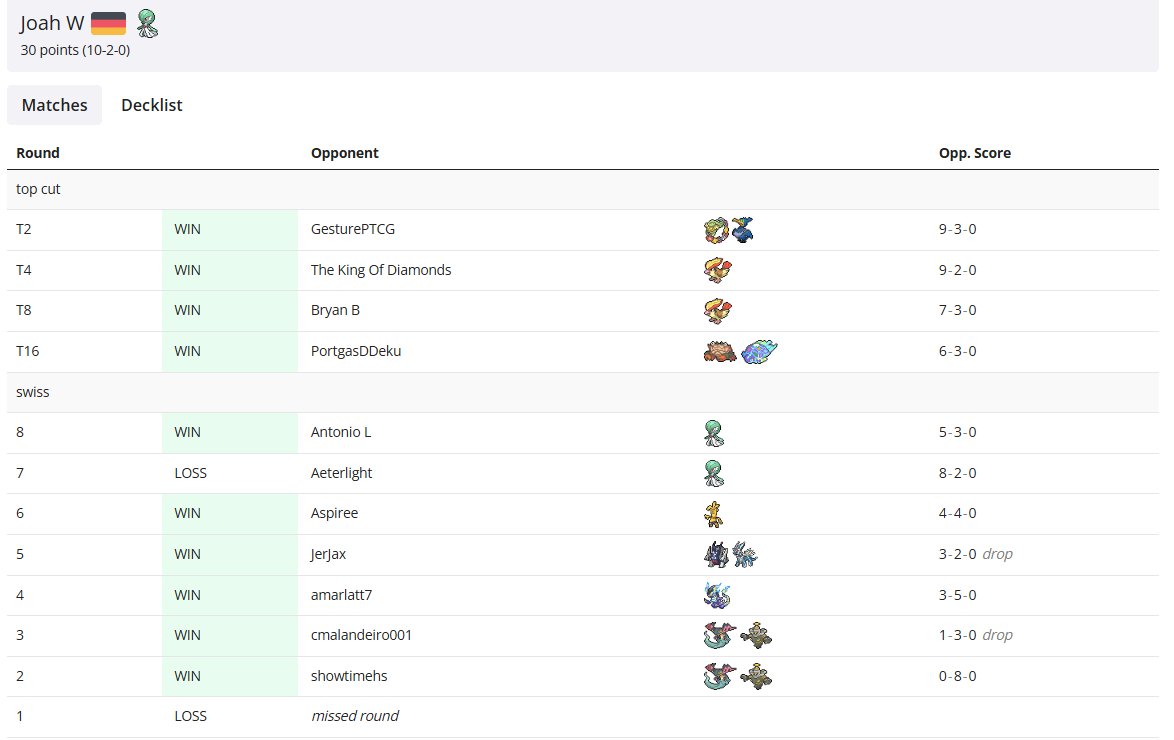The width and height of the screenshot is (1174, 740).
Task: Click the 8-2-0 opponent score
Action: click(958, 473)
